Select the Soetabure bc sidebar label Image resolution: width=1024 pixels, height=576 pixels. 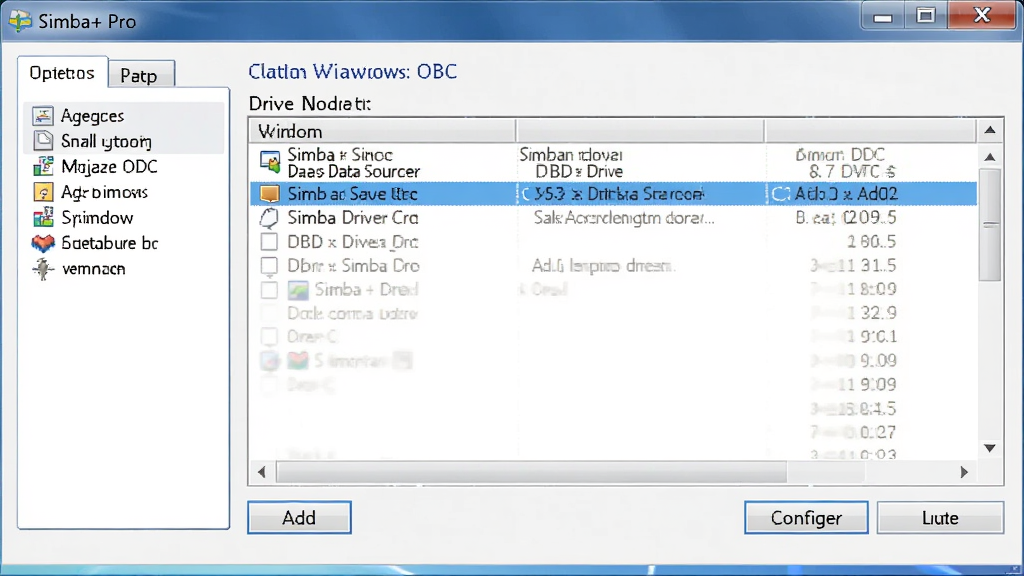click(109, 243)
